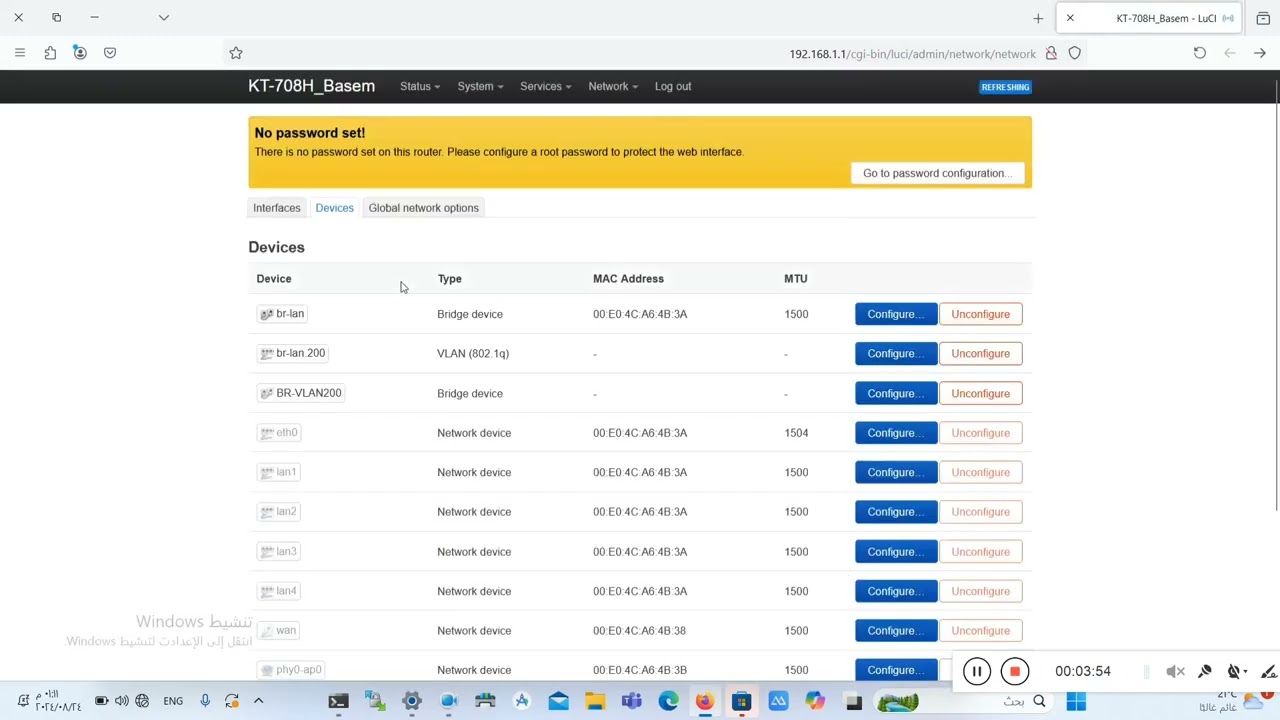Configure the BR-VLAN200 bridge device

[896, 393]
